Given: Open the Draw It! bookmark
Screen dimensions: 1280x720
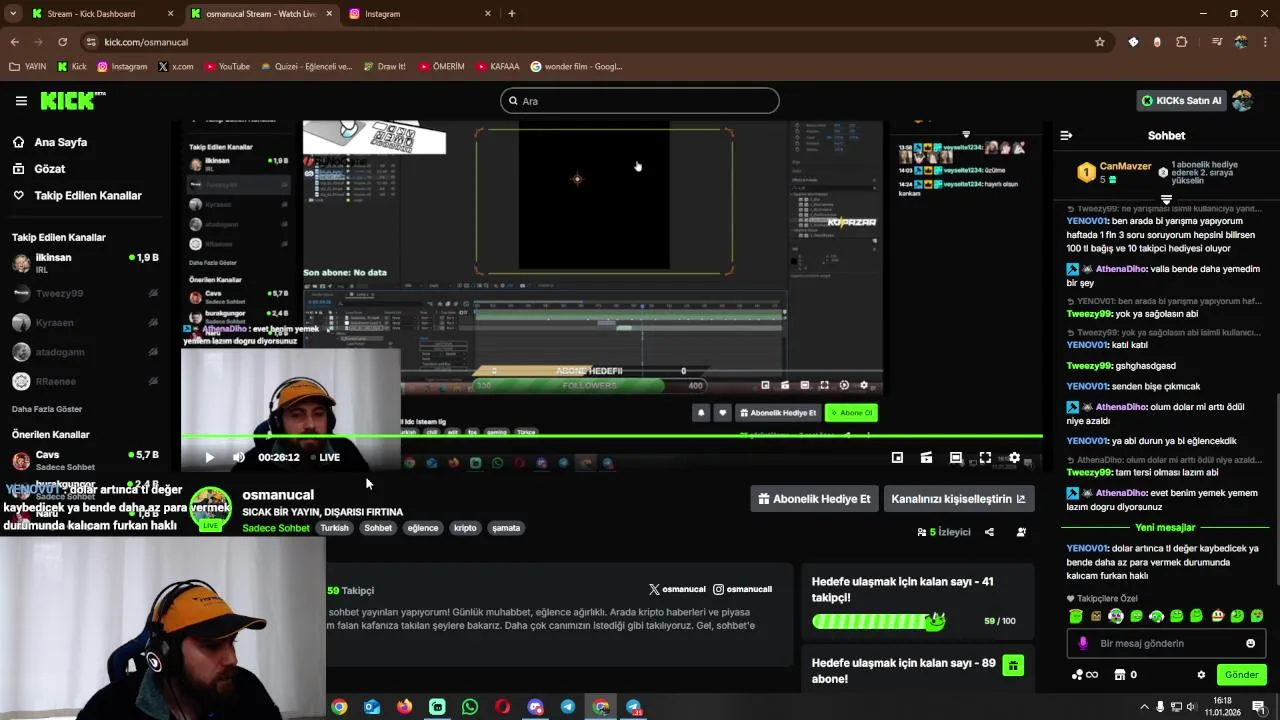Looking at the screenshot, I should coord(384,67).
